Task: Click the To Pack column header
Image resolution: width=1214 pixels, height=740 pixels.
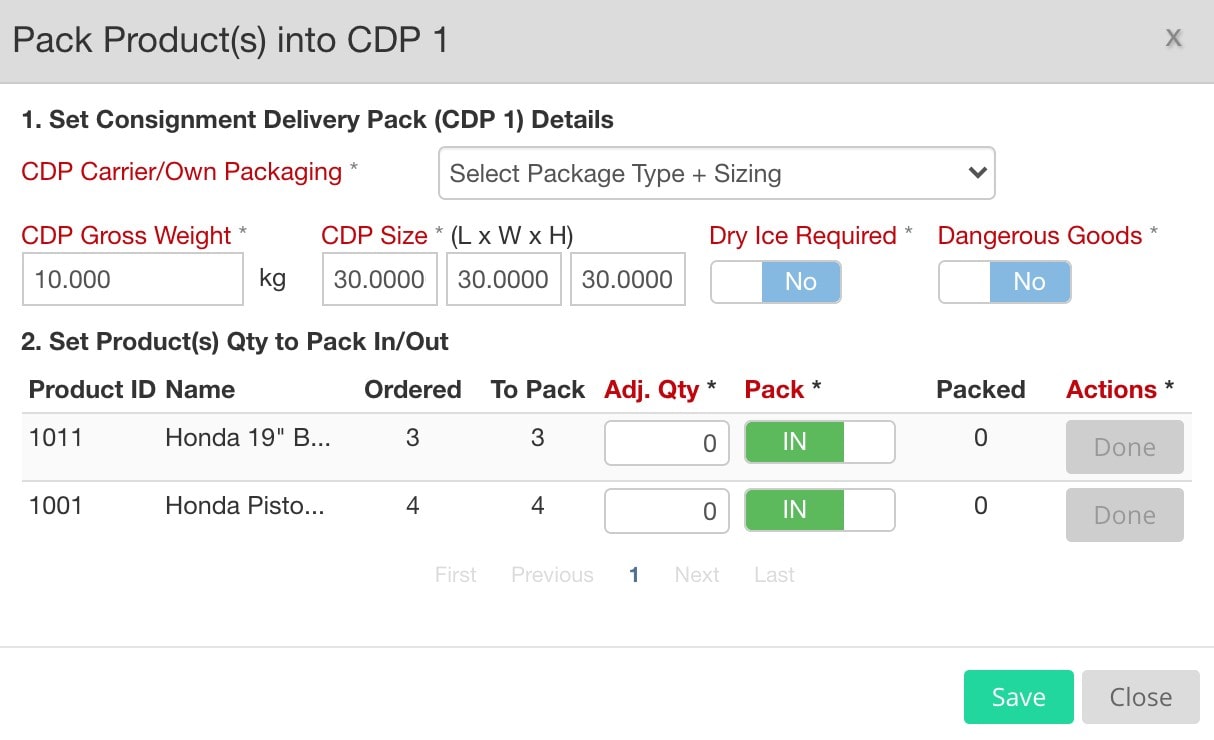Action: pos(538,390)
